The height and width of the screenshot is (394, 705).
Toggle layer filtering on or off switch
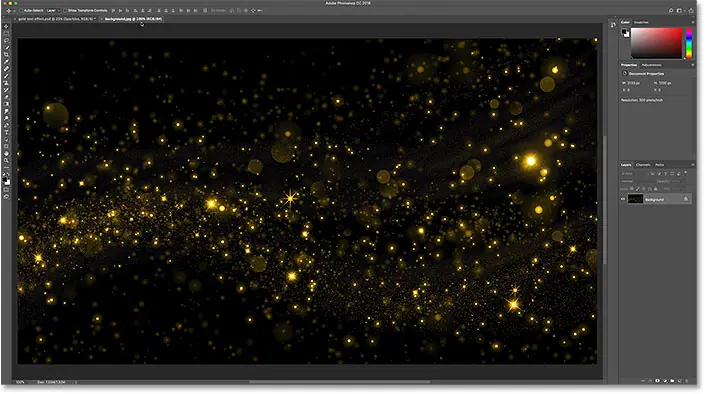(686, 173)
